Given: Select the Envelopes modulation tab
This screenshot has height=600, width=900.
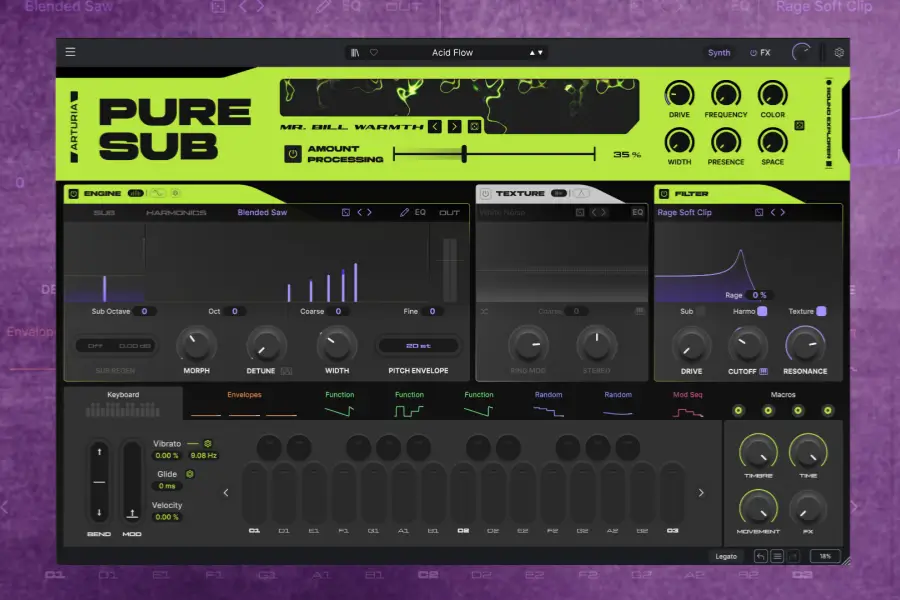Looking at the screenshot, I should pyautogui.click(x=244, y=403).
